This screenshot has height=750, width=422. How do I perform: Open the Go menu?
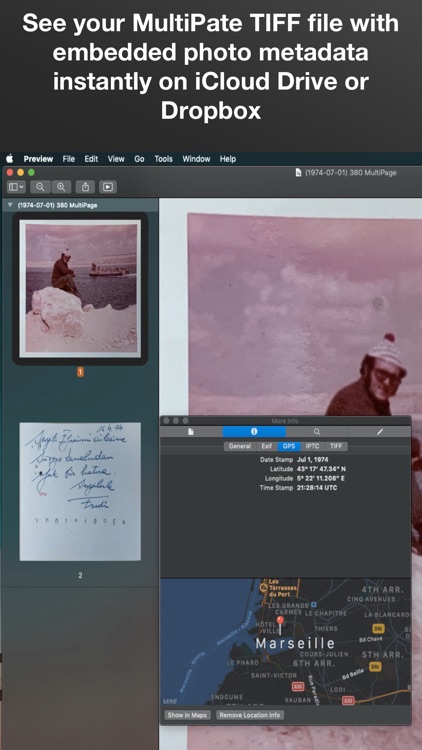[139, 159]
